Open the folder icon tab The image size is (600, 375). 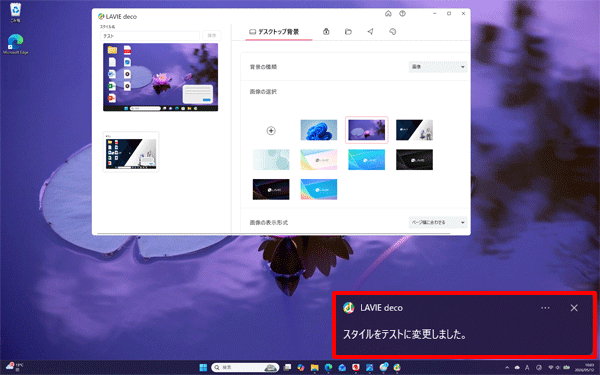pyautogui.click(x=348, y=32)
